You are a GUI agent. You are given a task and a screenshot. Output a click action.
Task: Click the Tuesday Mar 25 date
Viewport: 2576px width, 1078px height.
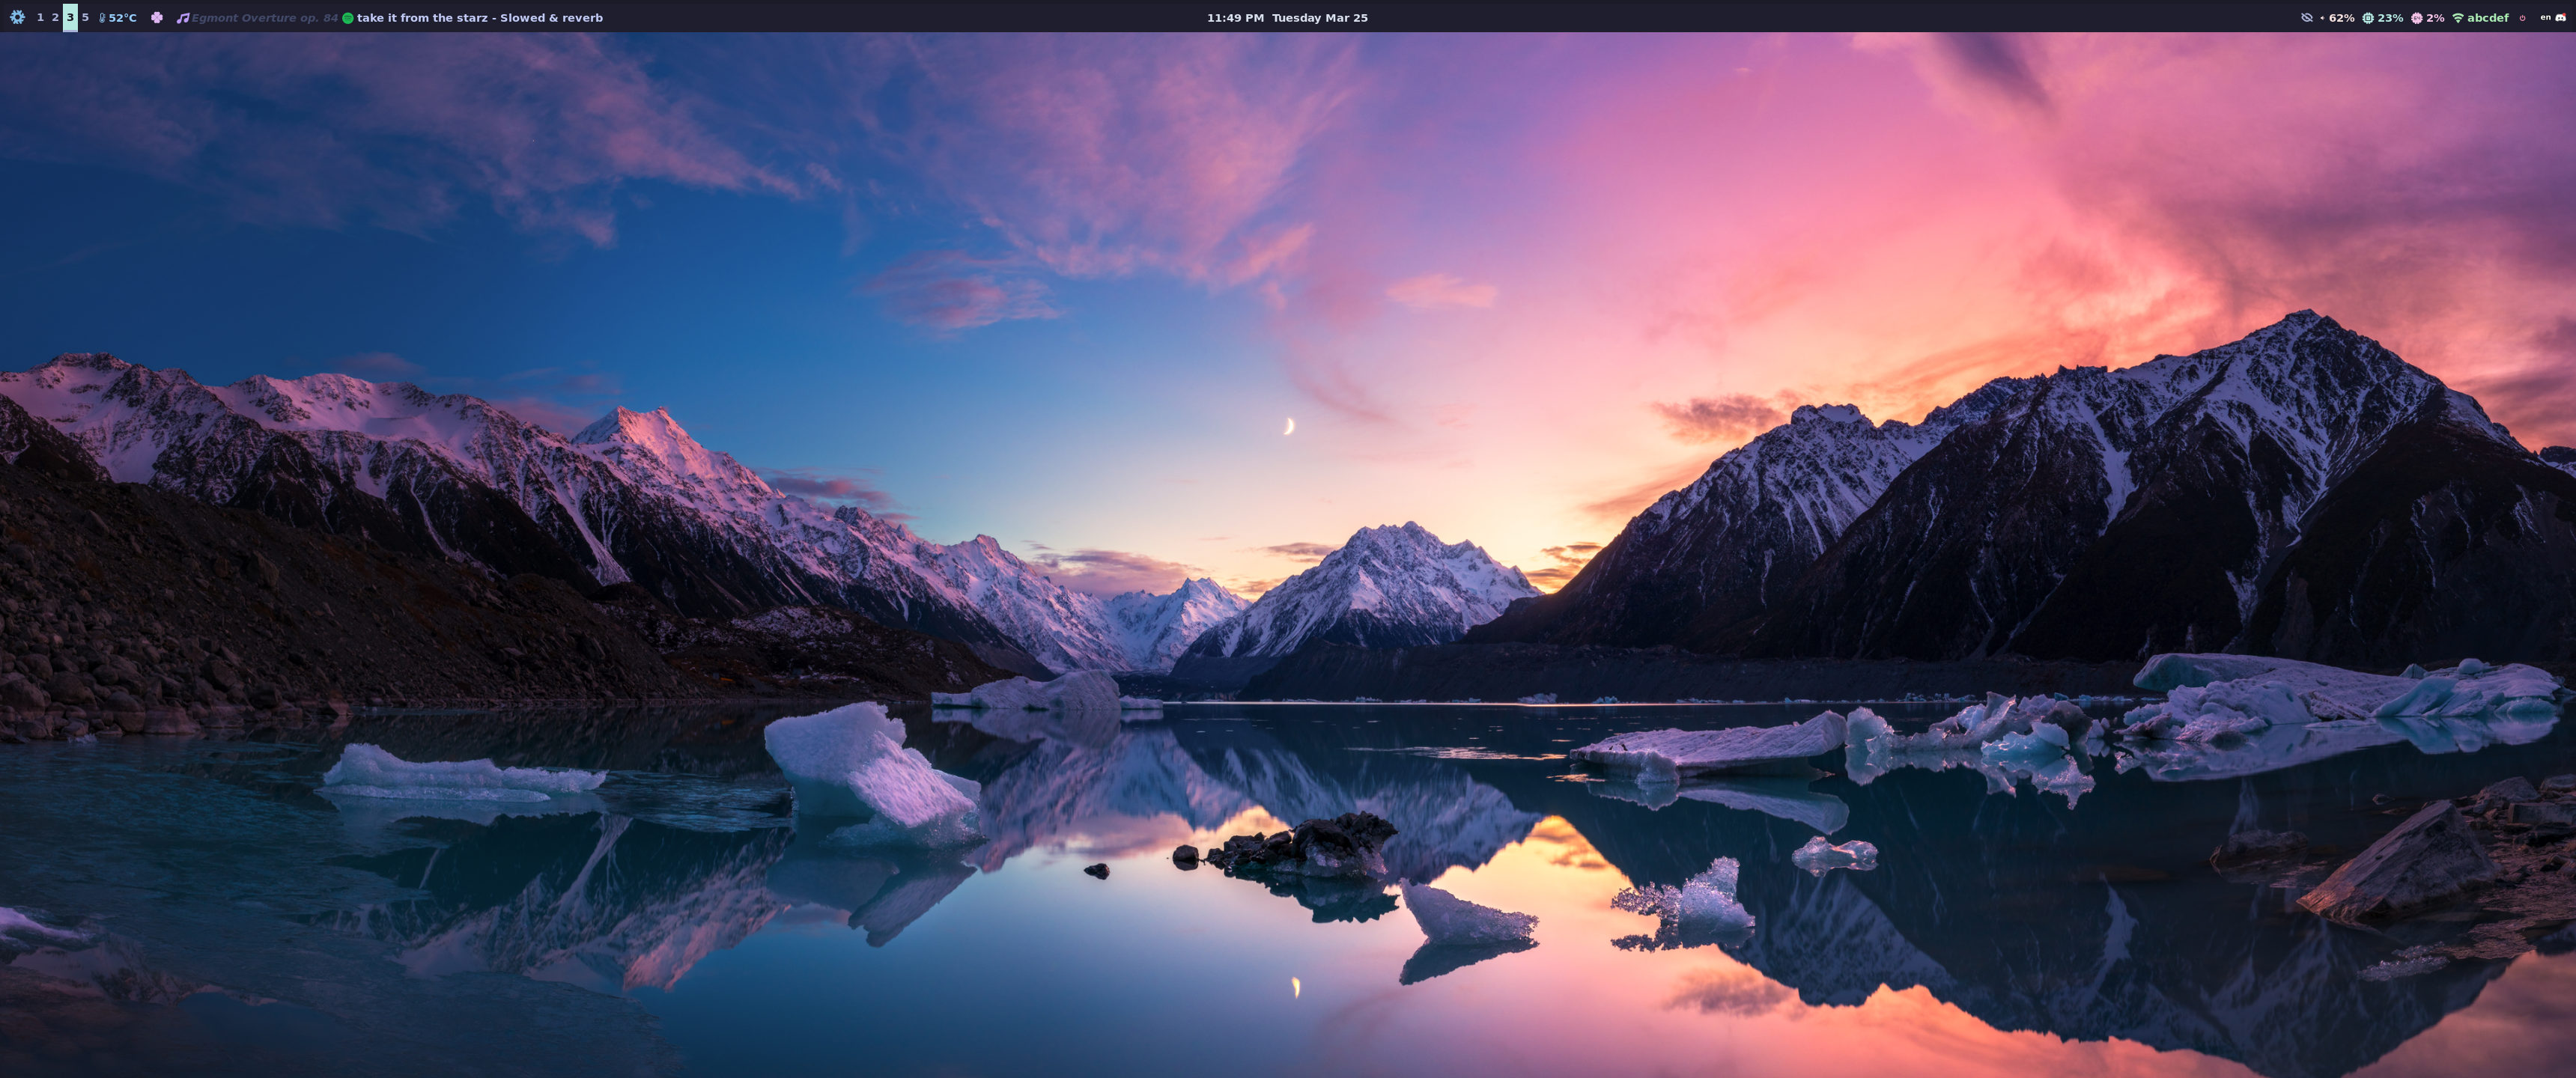(1319, 17)
